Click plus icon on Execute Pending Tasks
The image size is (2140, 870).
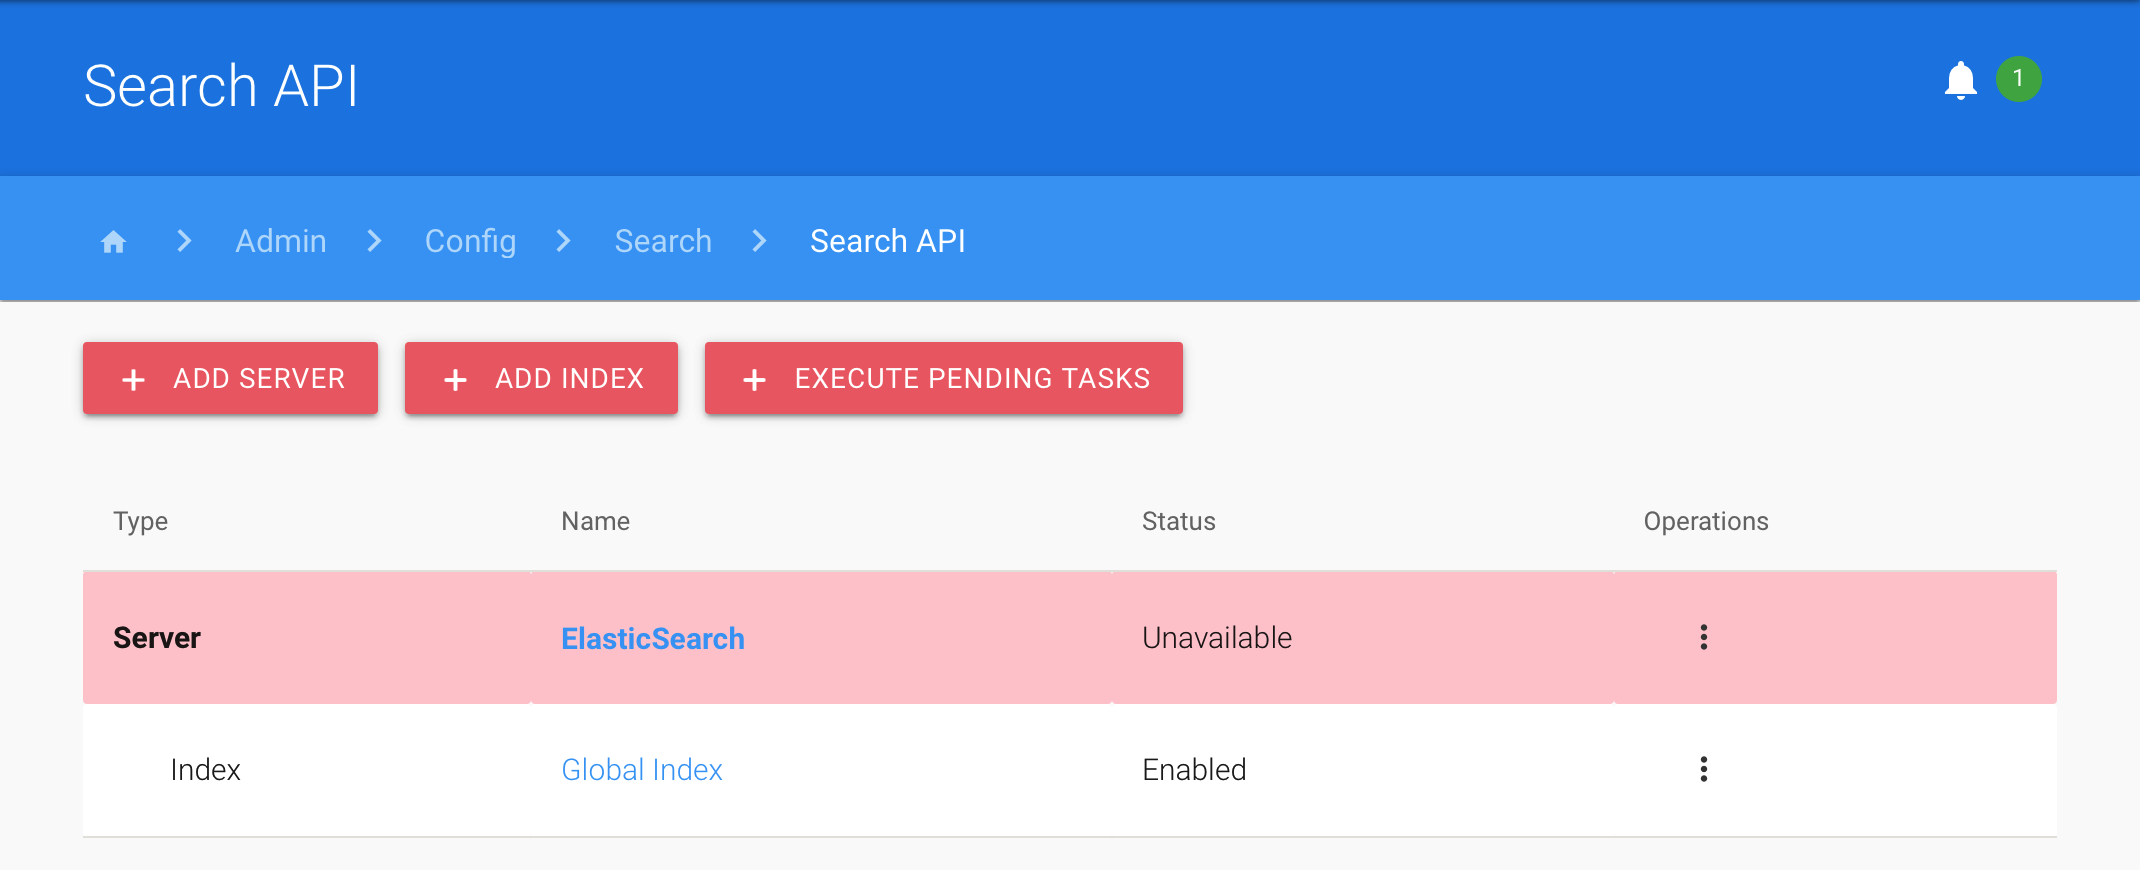tap(755, 380)
